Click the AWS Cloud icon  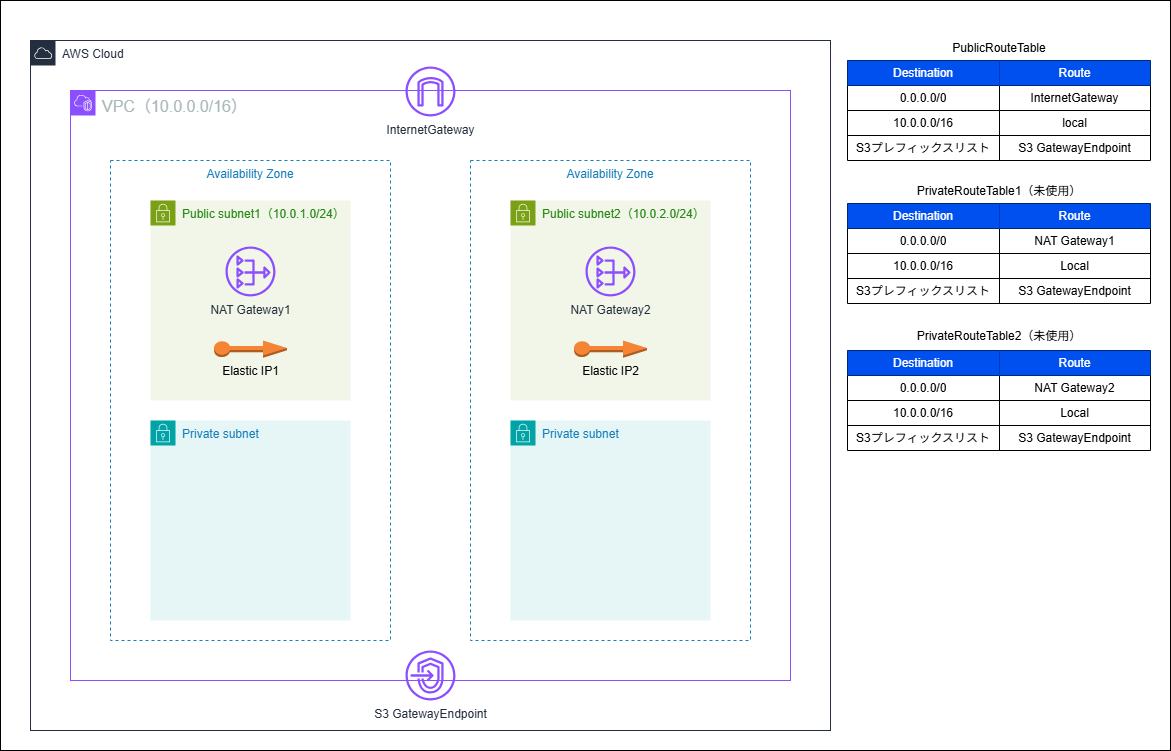coord(42,53)
